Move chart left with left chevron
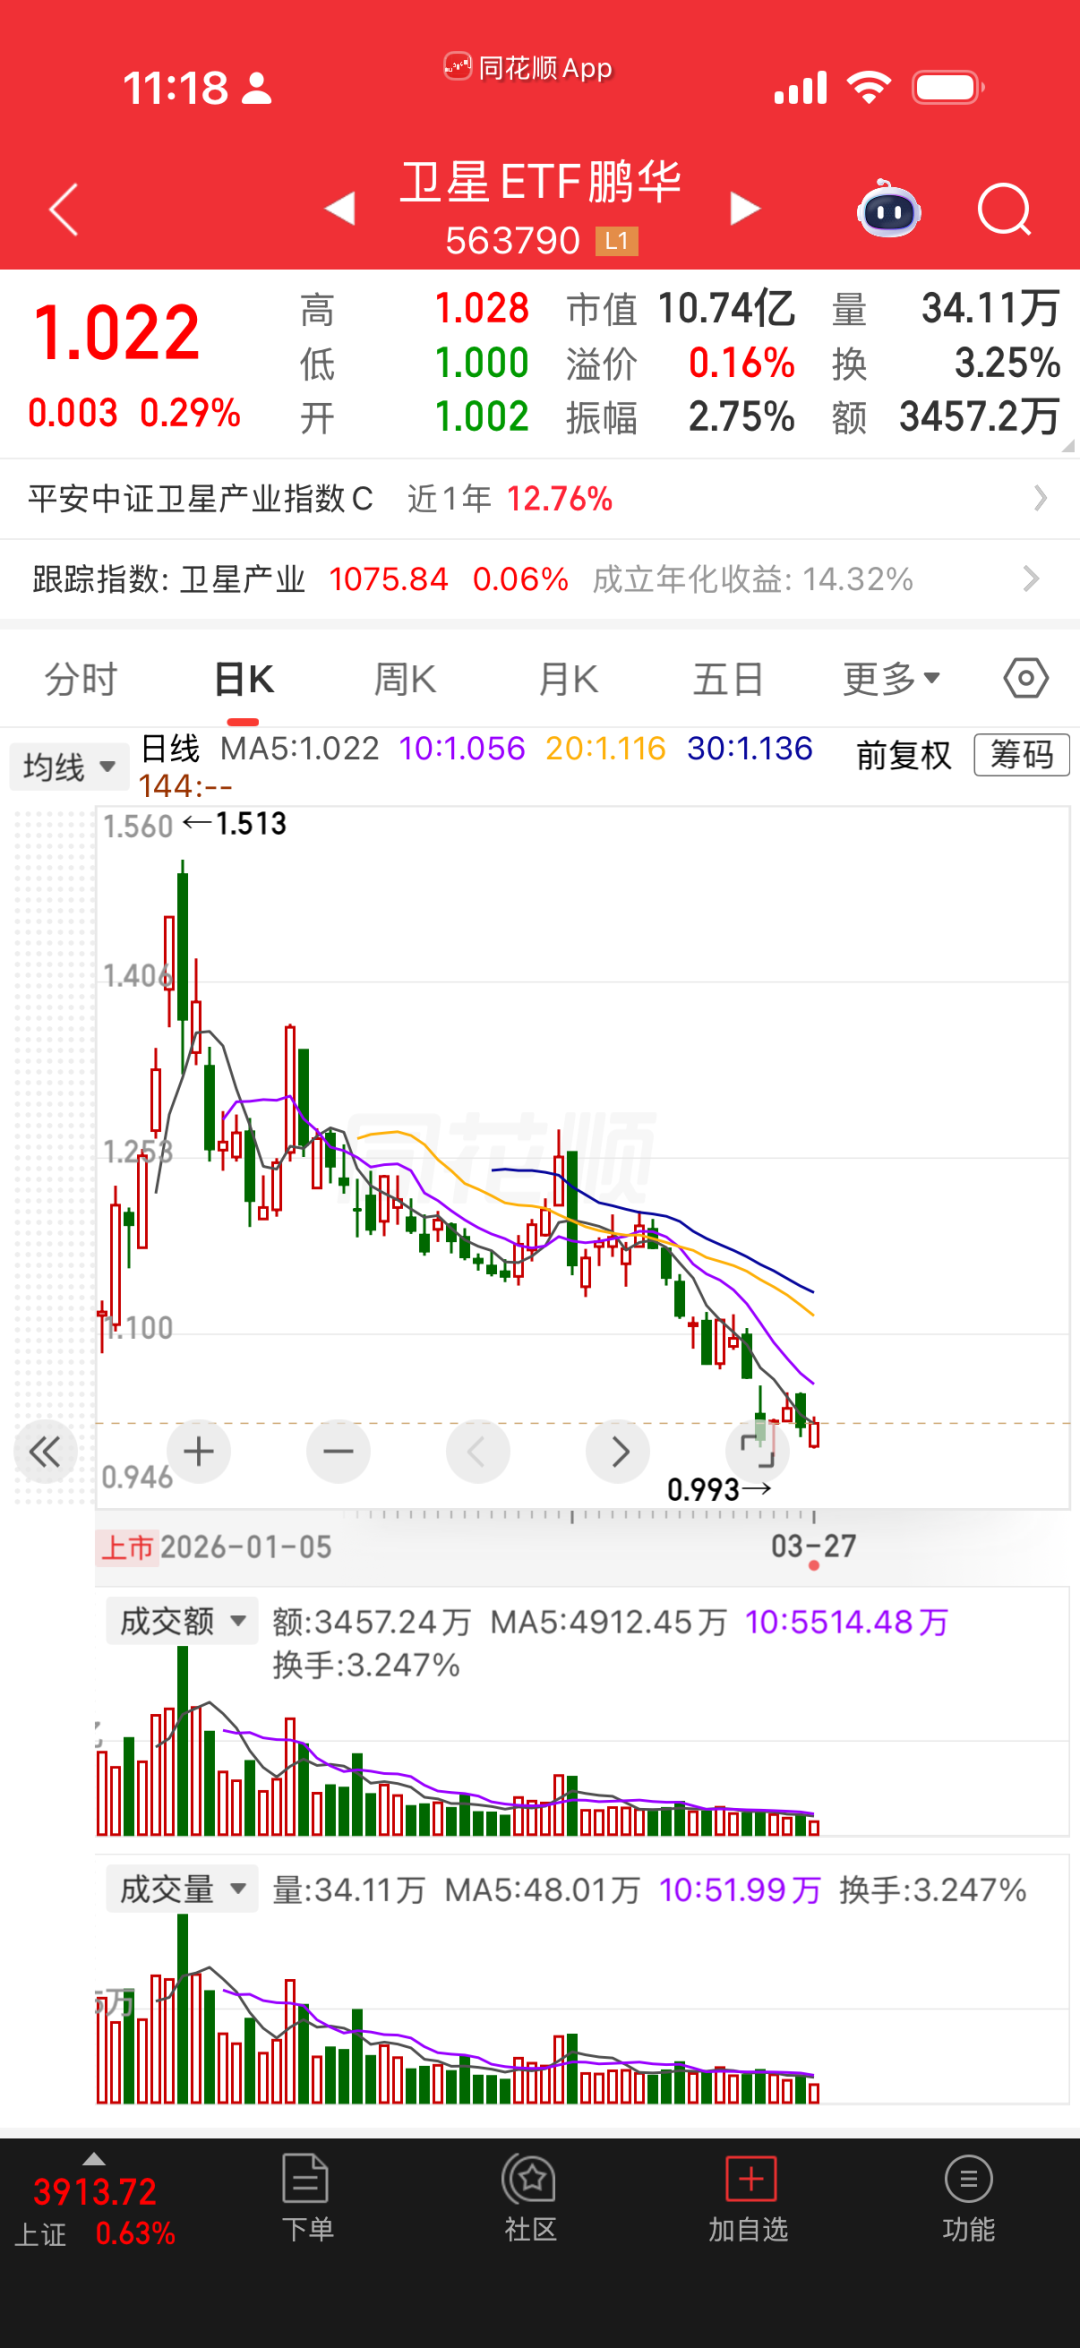 (477, 1451)
